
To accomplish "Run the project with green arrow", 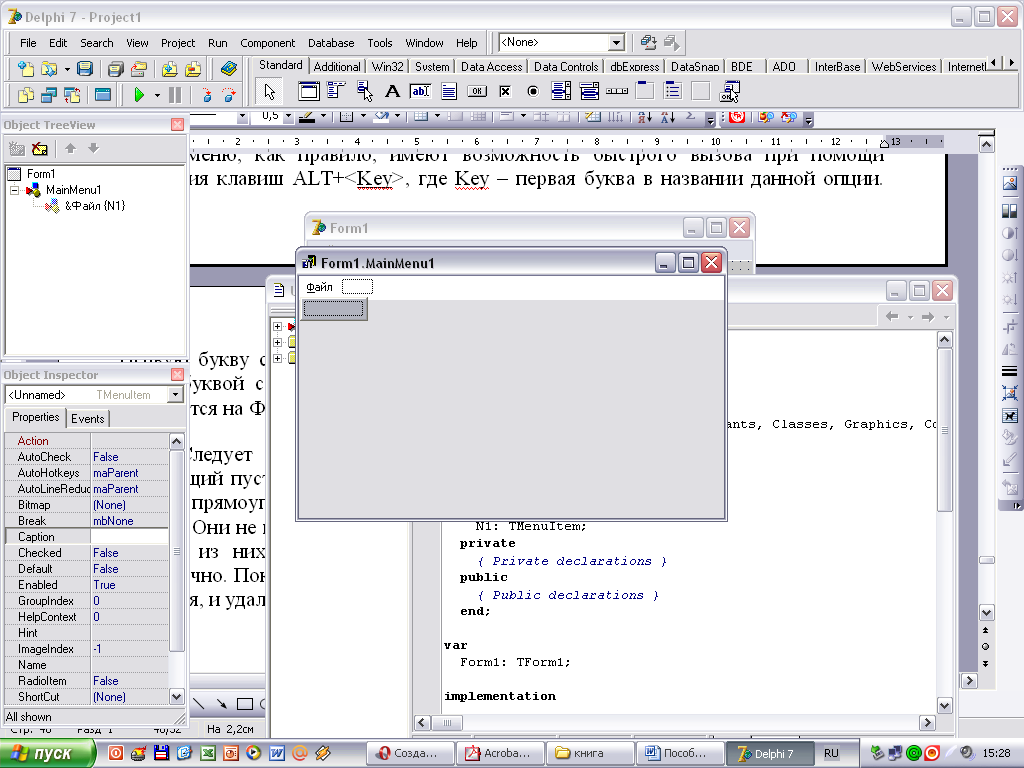I will click(x=138, y=95).
